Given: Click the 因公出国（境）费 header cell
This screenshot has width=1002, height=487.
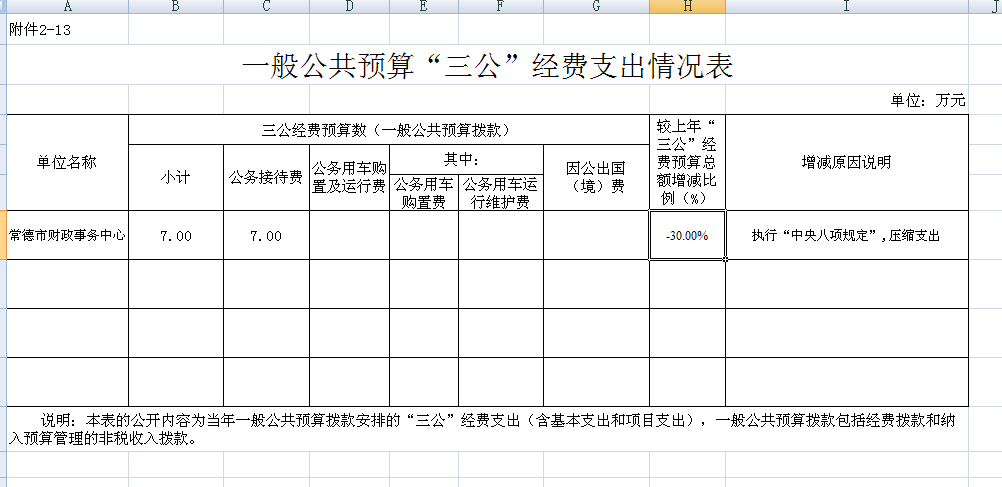Looking at the screenshot, I should pos(595,177).
